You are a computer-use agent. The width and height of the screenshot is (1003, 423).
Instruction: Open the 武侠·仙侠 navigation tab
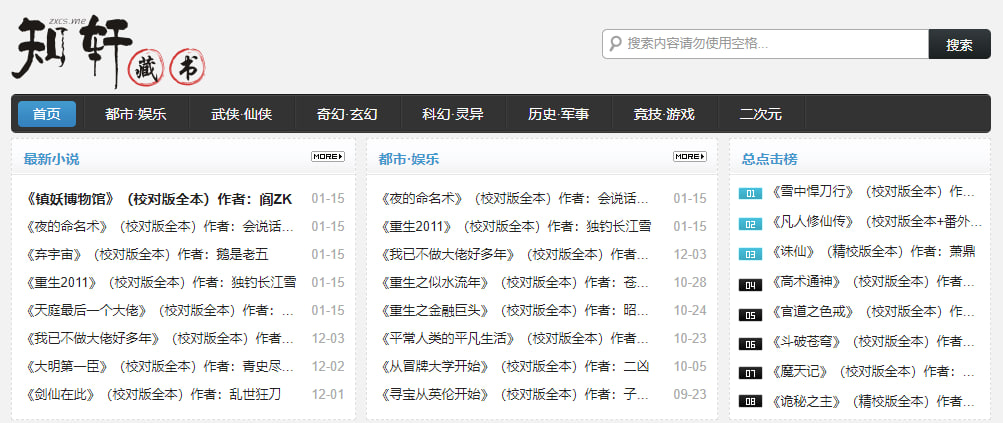point(242,114)
